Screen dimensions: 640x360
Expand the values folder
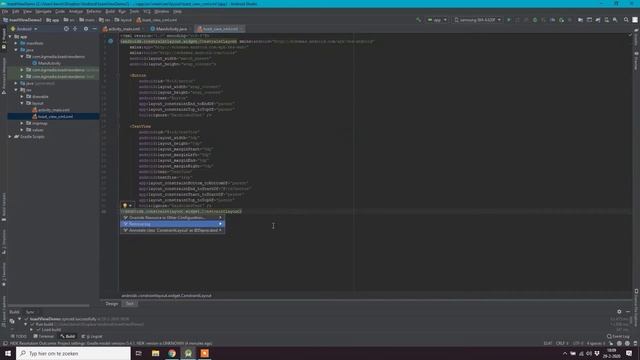pyautogui.click(x=22, y=130)
